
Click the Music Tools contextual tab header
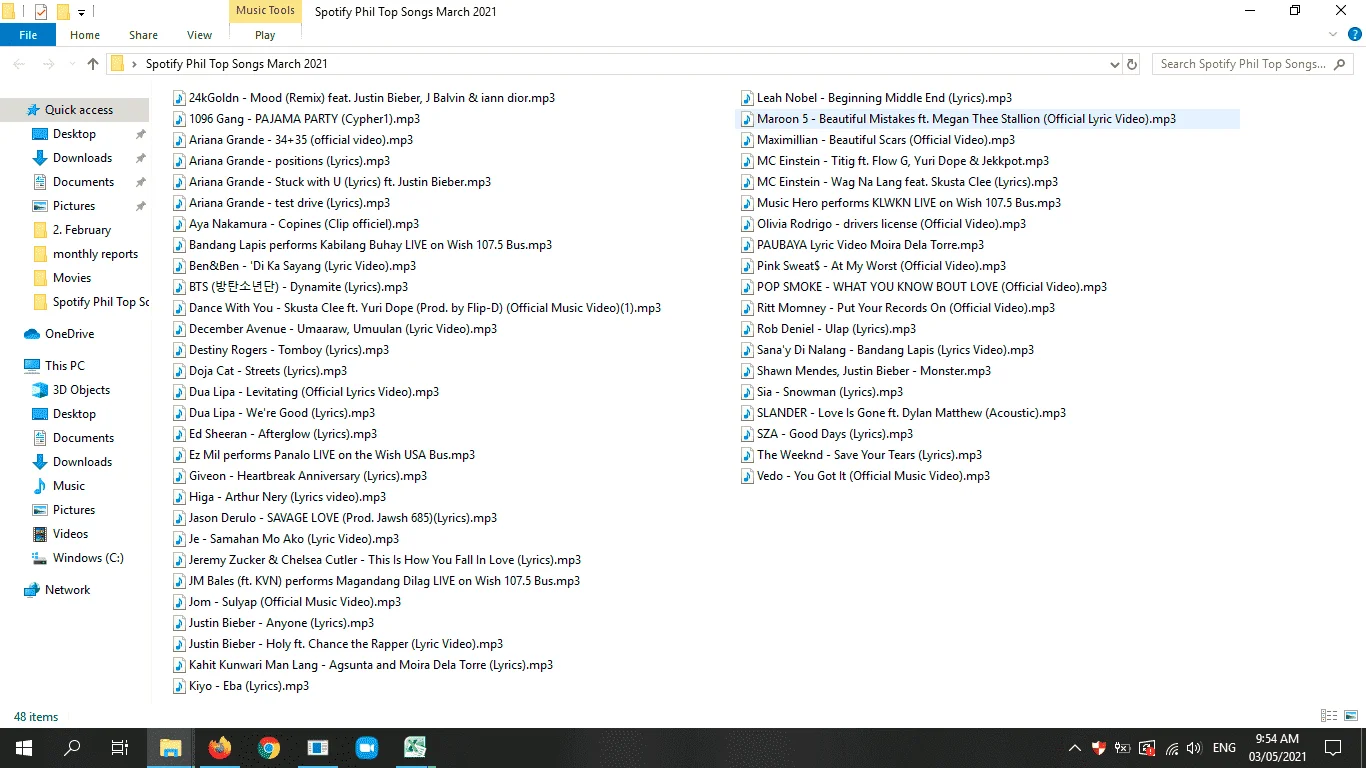pyautogui.click(x=265, y=11)
